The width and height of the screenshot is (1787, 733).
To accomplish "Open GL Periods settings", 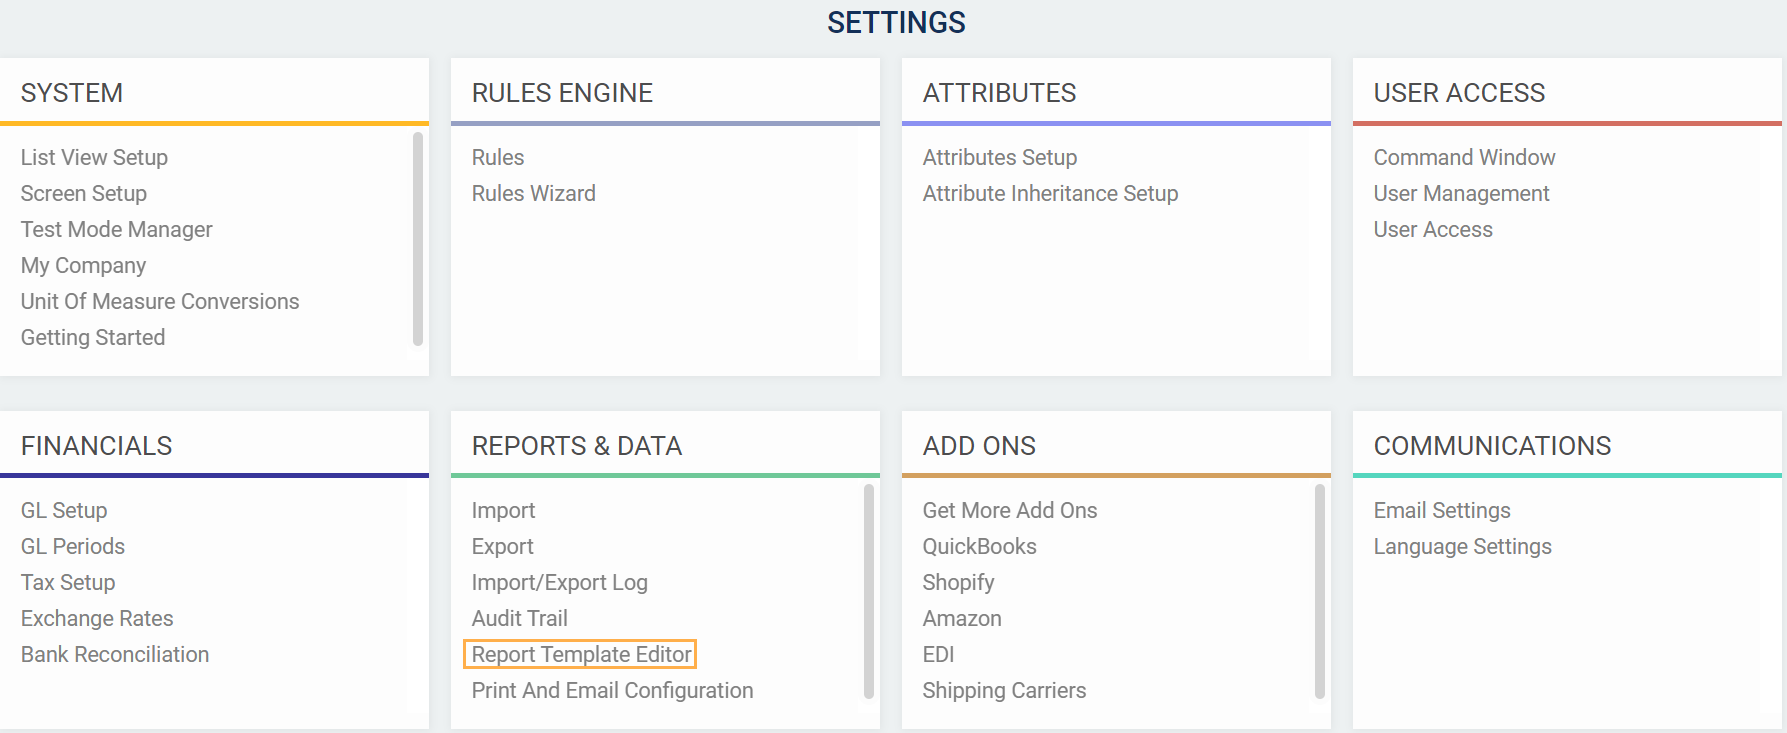I will [x=73, y=546].
